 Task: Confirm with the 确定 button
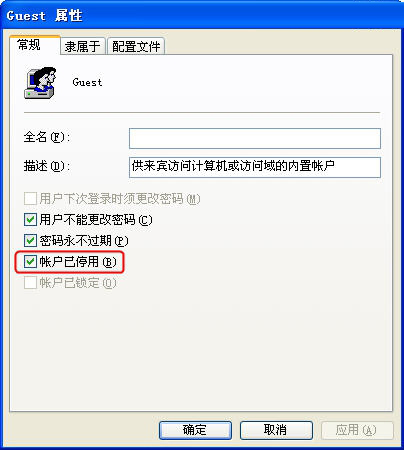point(195,430)
